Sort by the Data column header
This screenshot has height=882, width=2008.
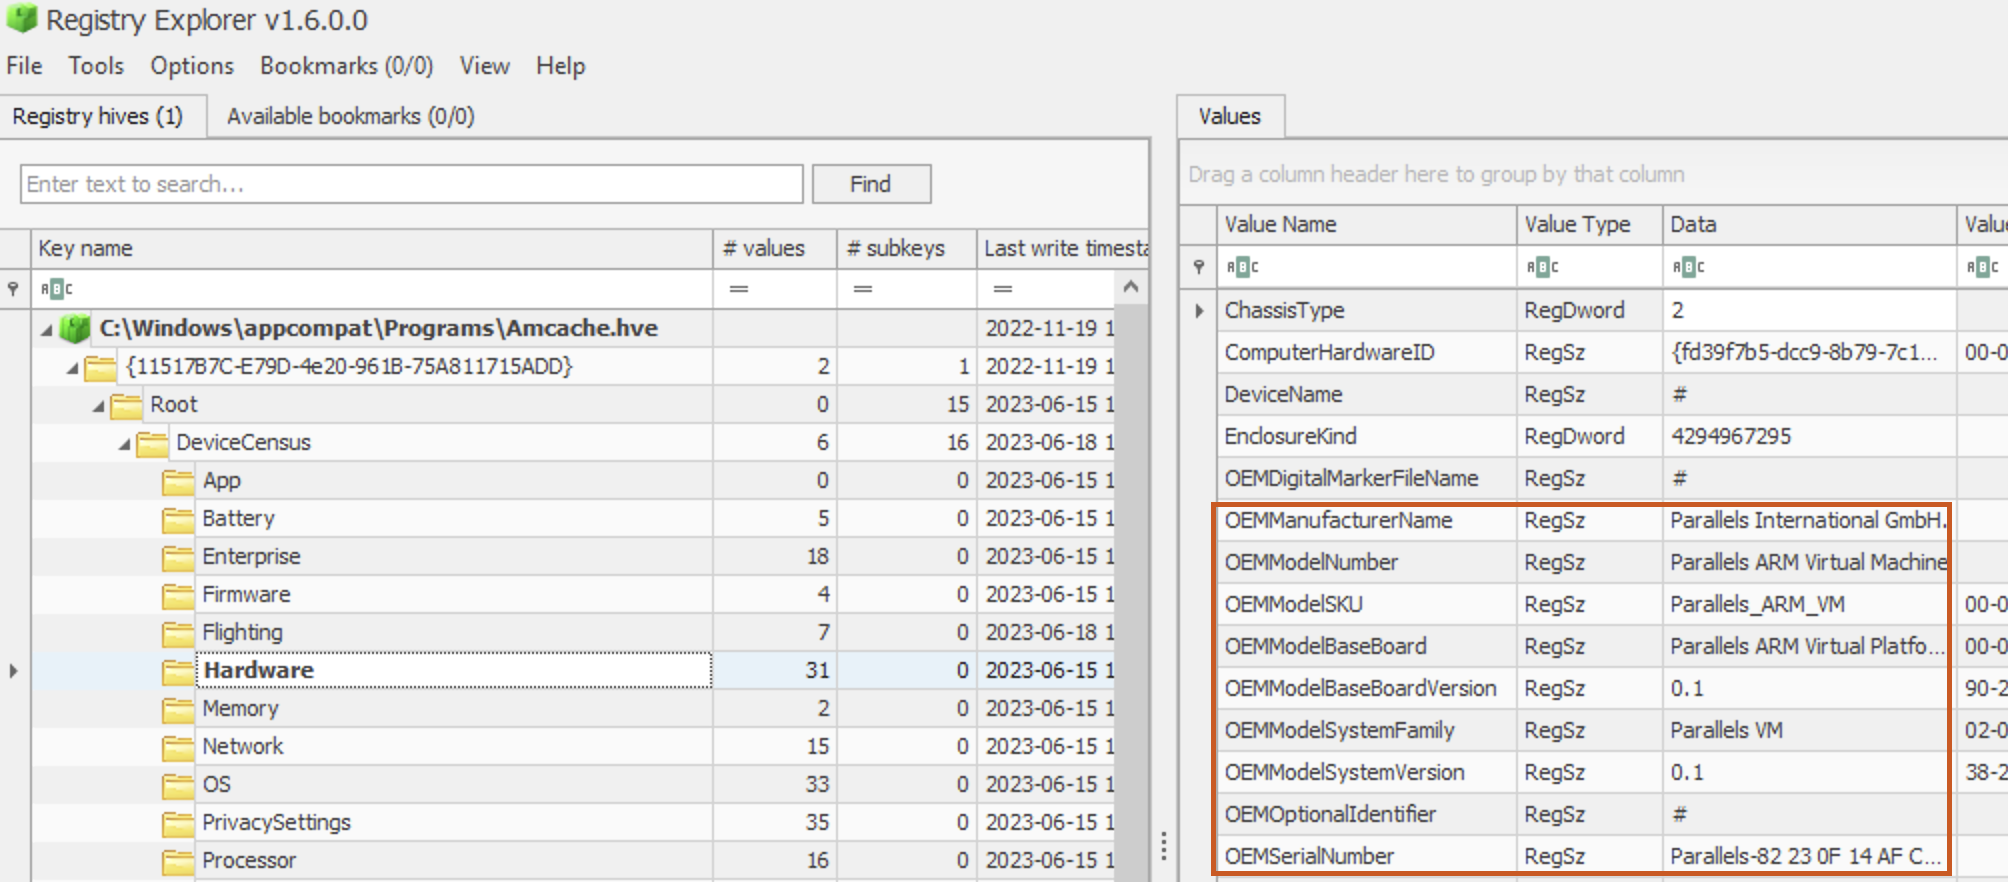pyautogui.click(x=1809, y=225)
